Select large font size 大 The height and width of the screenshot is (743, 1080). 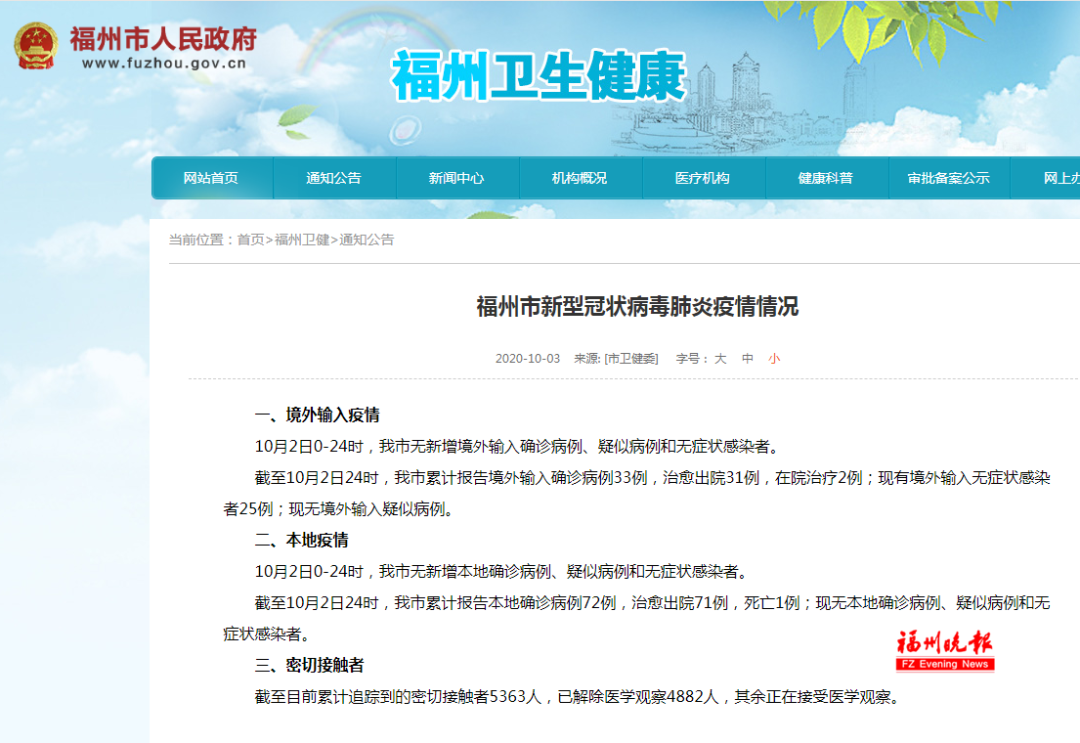point(720,358)
